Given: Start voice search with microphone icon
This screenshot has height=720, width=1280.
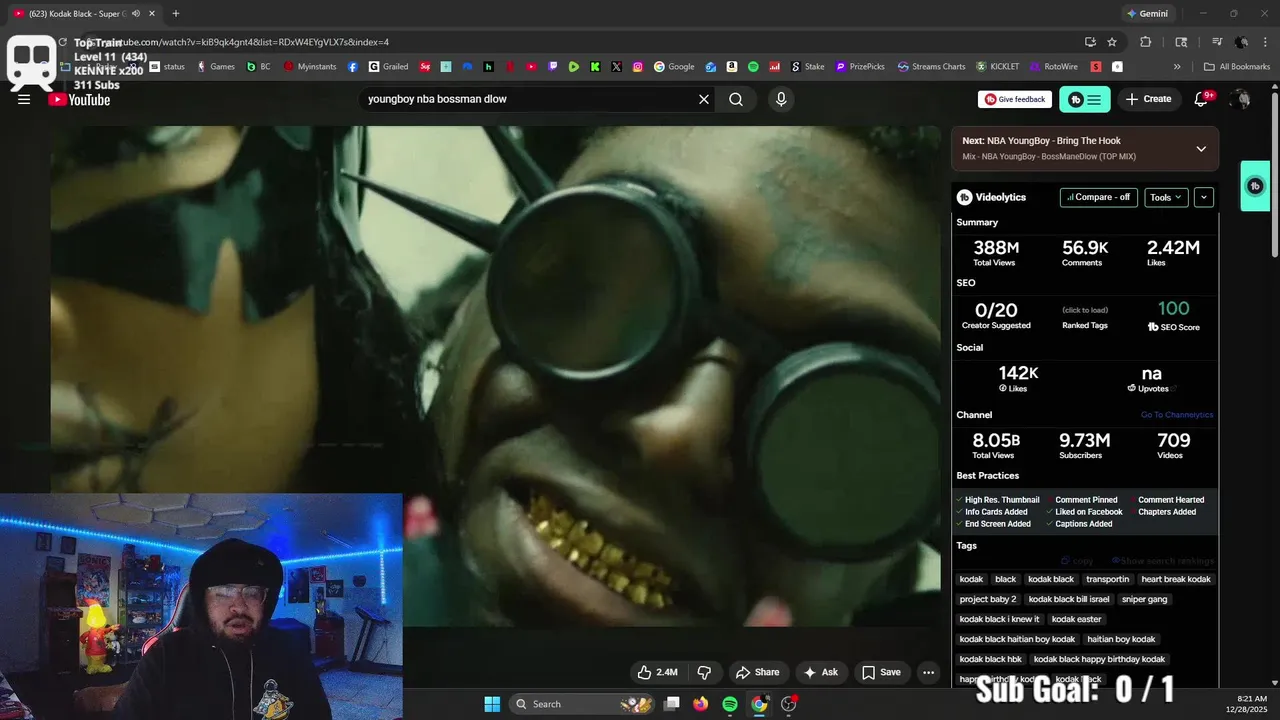Looking at the screenshot, I should [x=781, y=99].
